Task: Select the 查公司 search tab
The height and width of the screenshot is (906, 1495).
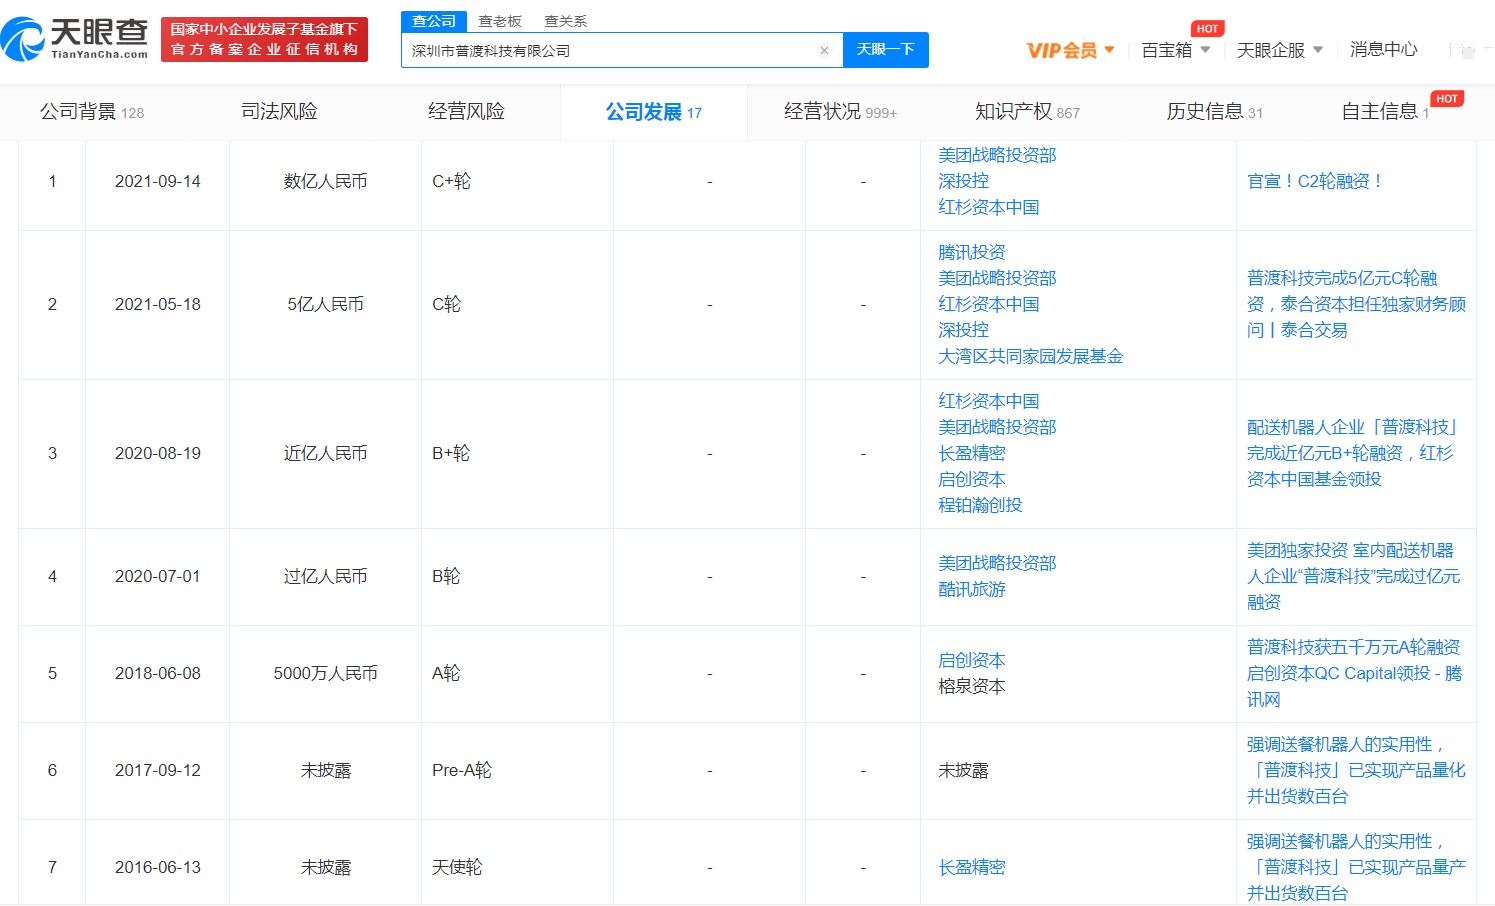Action: 434,21
